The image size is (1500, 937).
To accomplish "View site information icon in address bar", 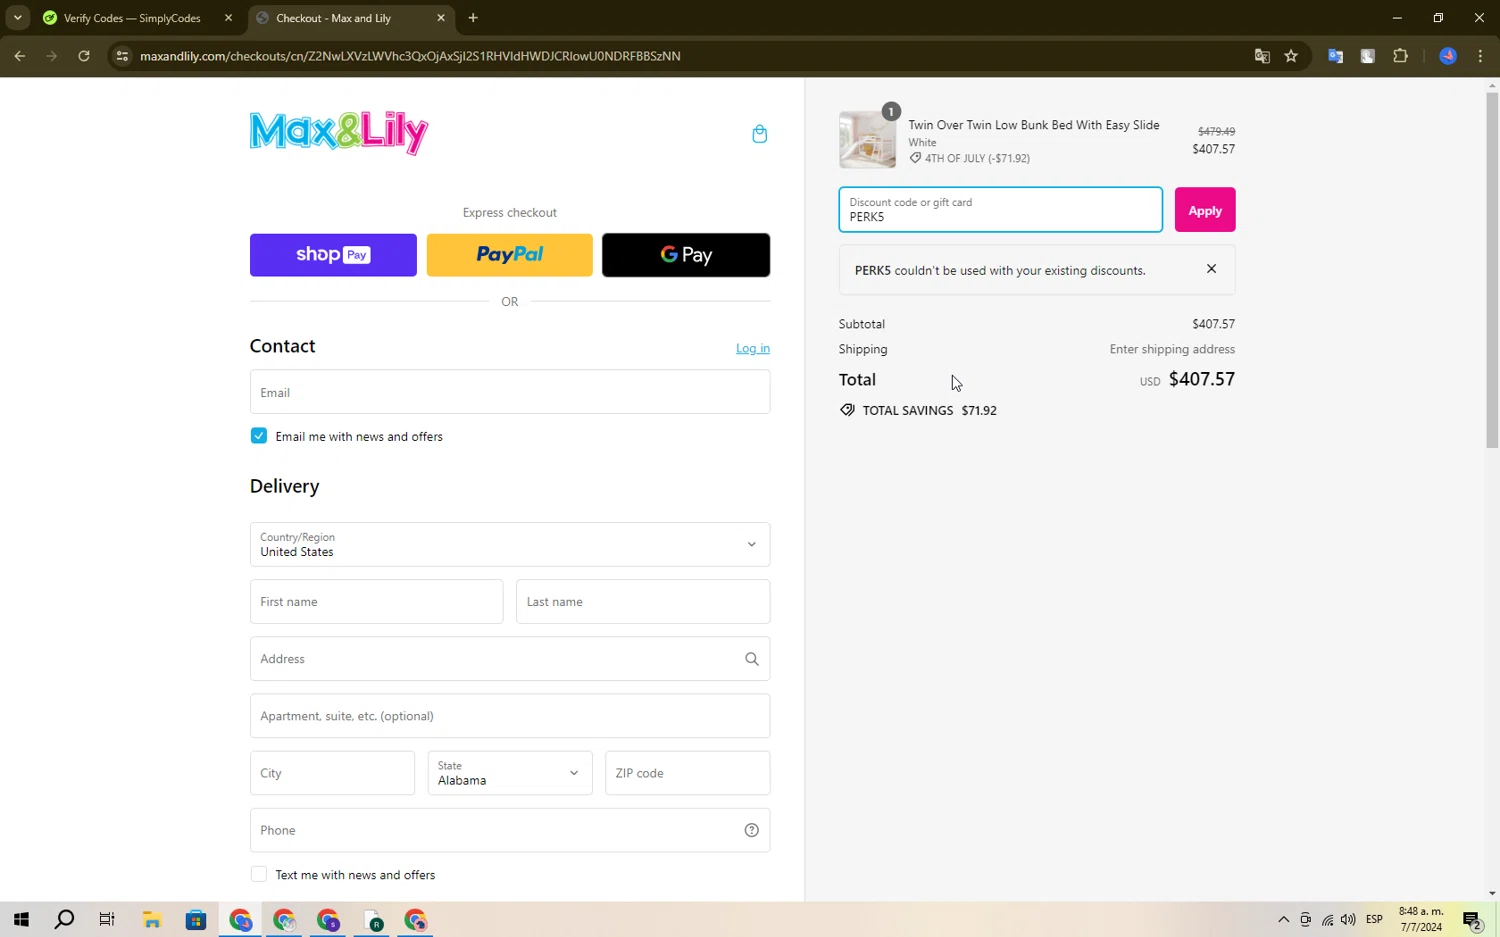I will (122, 56).
